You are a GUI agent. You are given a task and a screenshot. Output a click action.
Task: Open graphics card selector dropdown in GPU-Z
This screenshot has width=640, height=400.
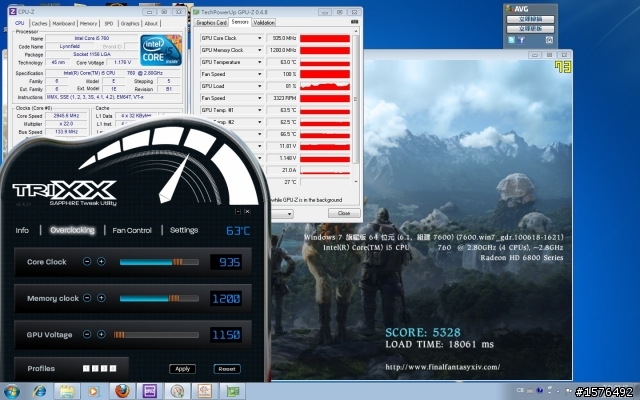click(289, 213)
